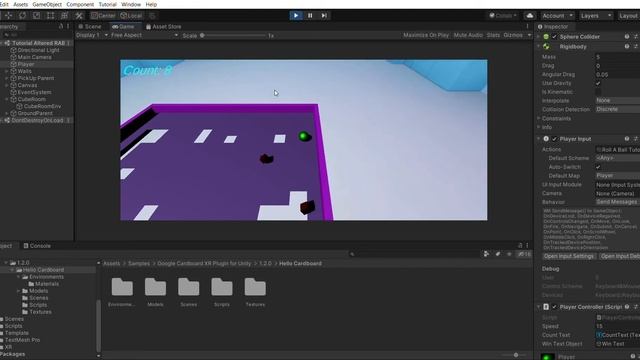
Task: Toggle hidden packages count in Project
Action: 524,254
